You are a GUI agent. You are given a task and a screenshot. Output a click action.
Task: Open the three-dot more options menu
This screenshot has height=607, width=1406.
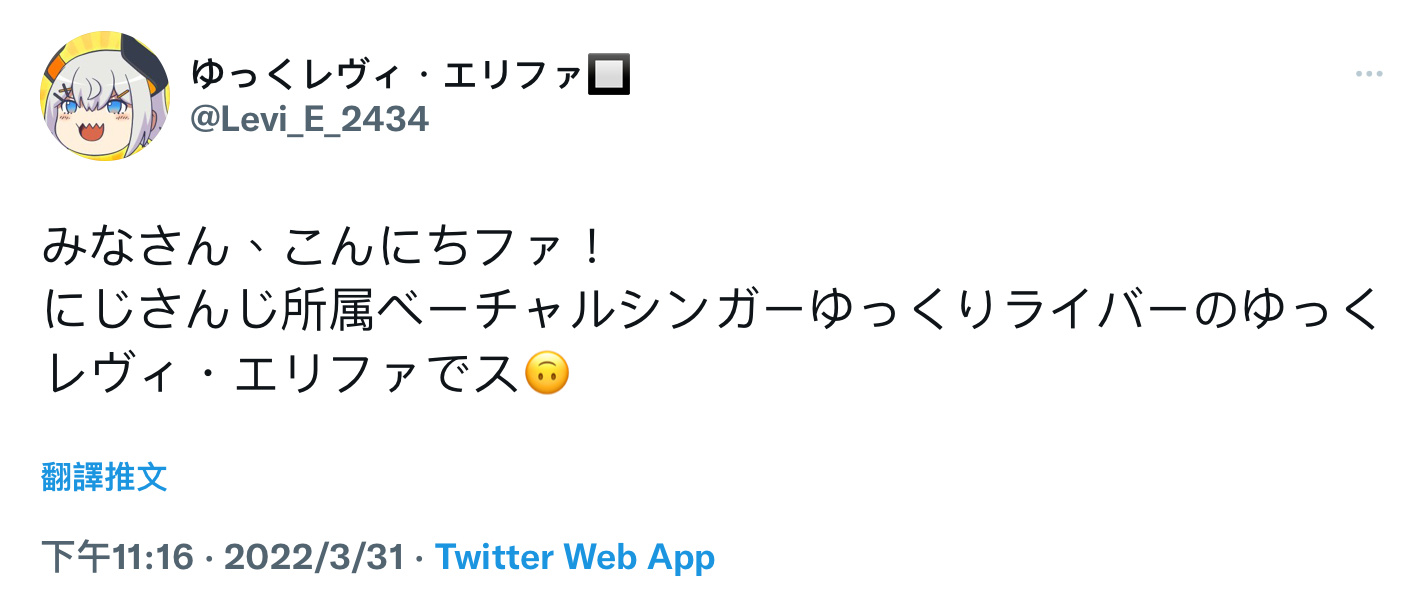coord(1368,75)
